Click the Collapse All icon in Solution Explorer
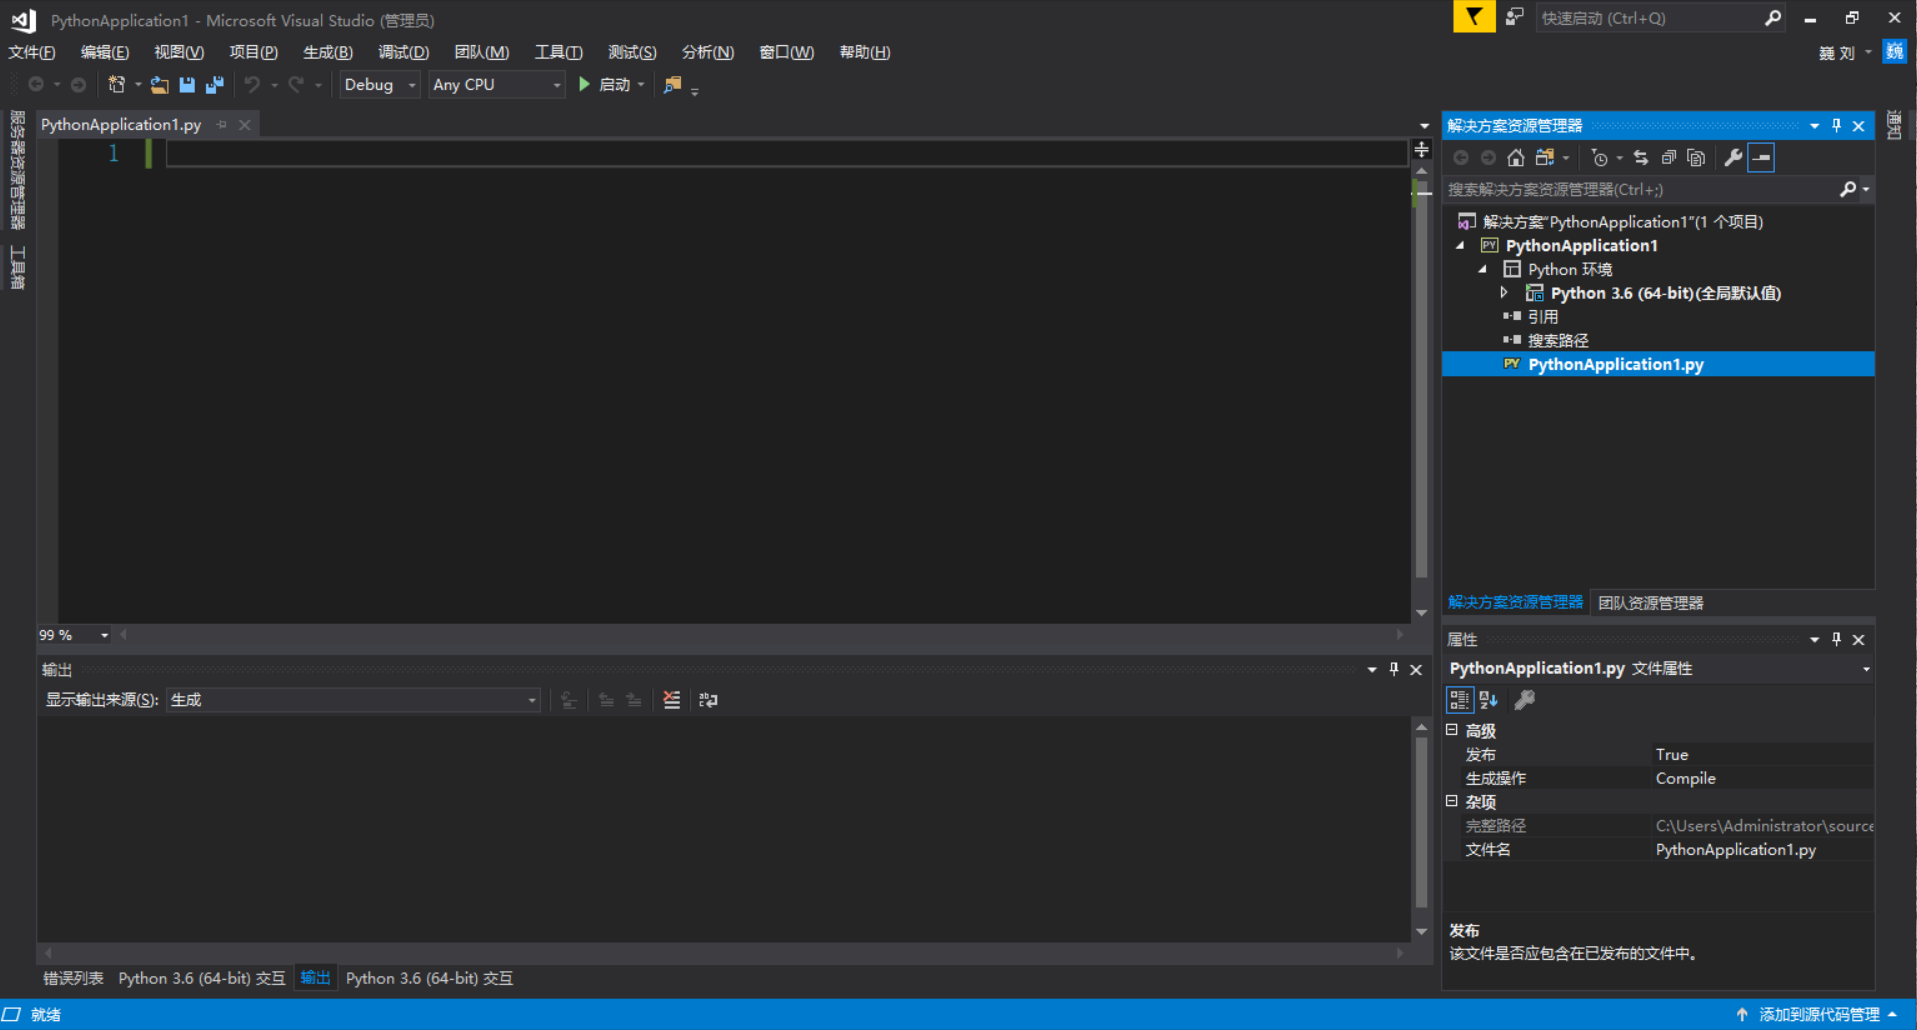Viewport: 1917px width, 1030px height. point(1668,157)
